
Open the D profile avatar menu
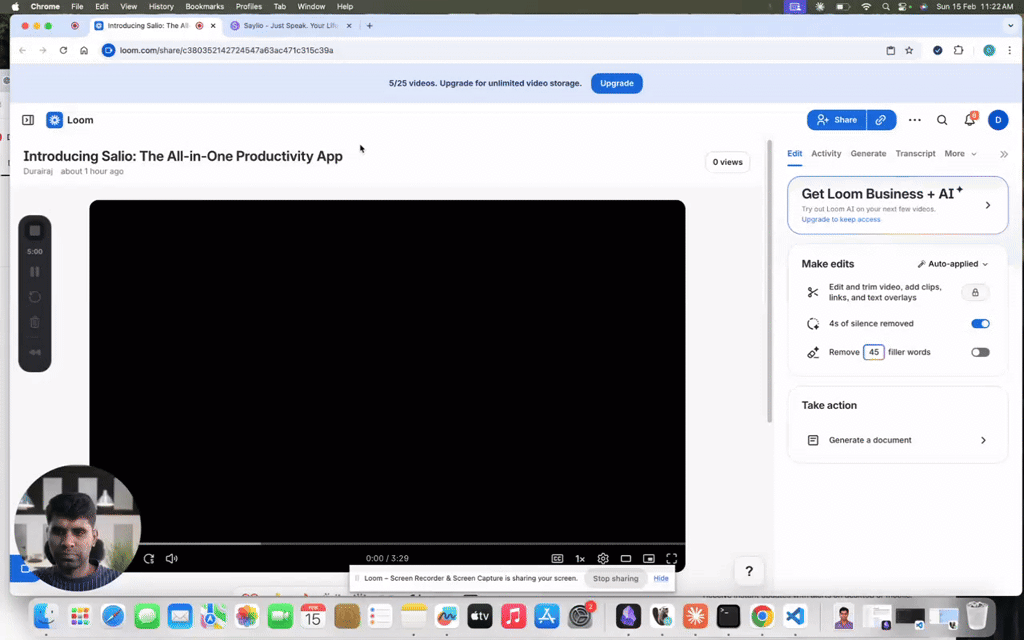pyautogui.click(x=998, y=120)
